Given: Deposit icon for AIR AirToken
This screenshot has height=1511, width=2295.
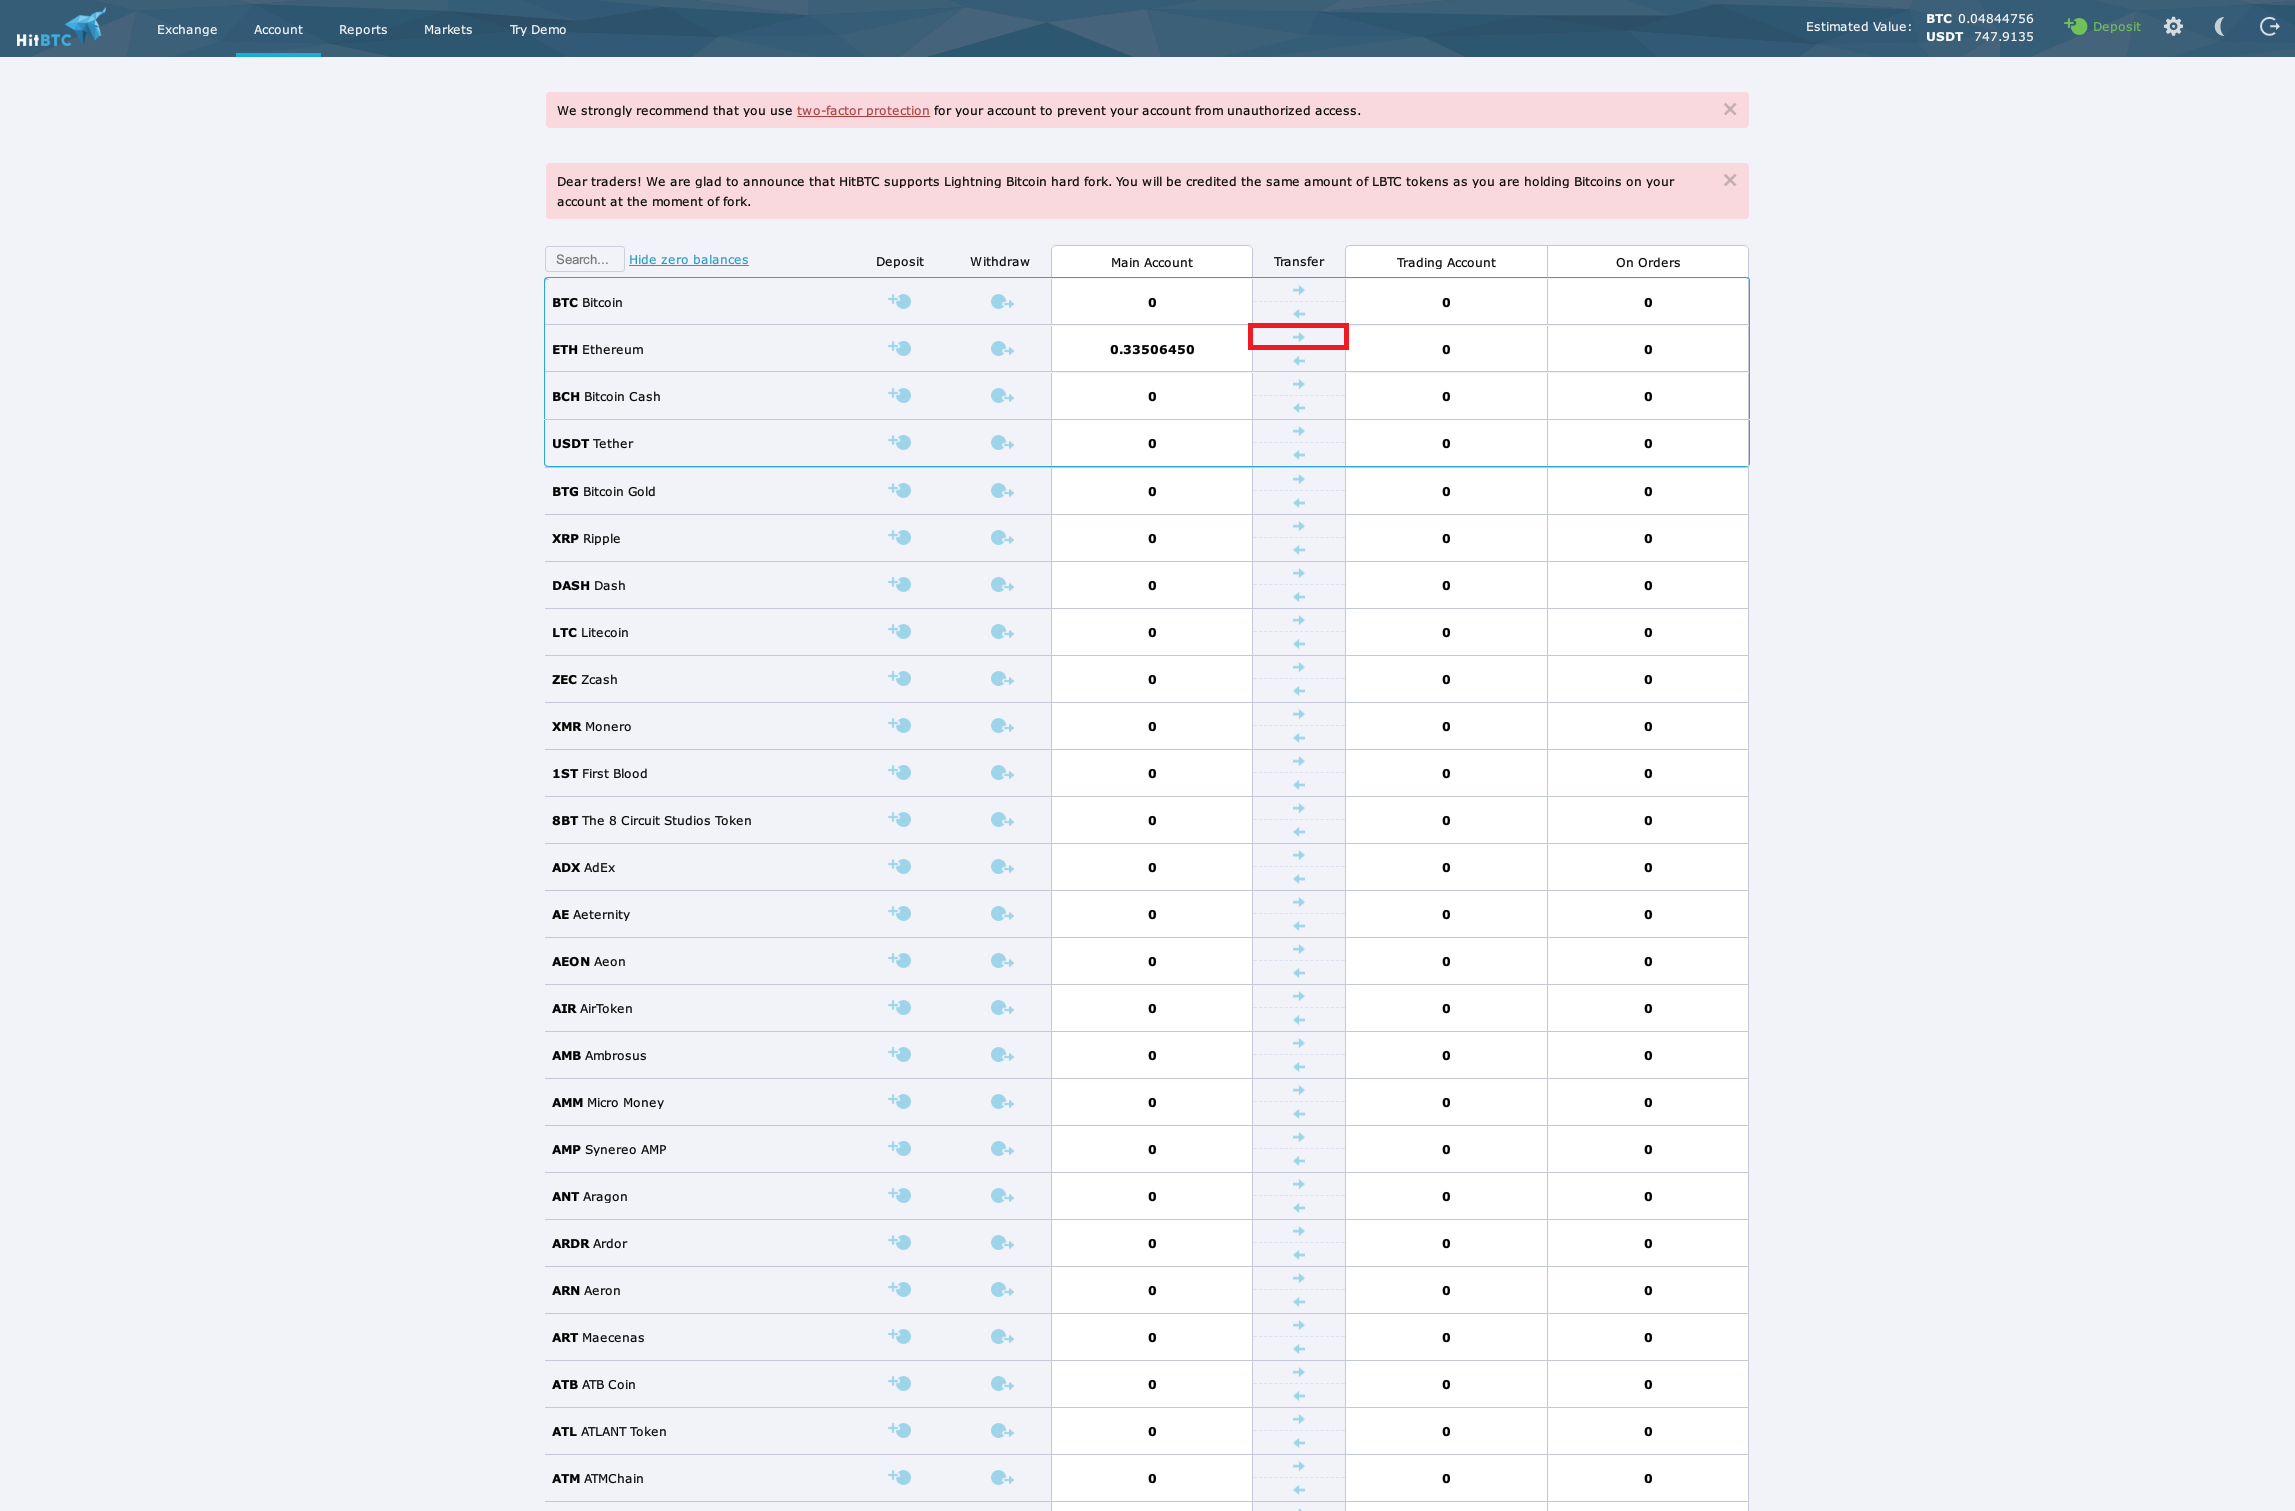Looking at the screenshot, I should [x=900, y=1007].
